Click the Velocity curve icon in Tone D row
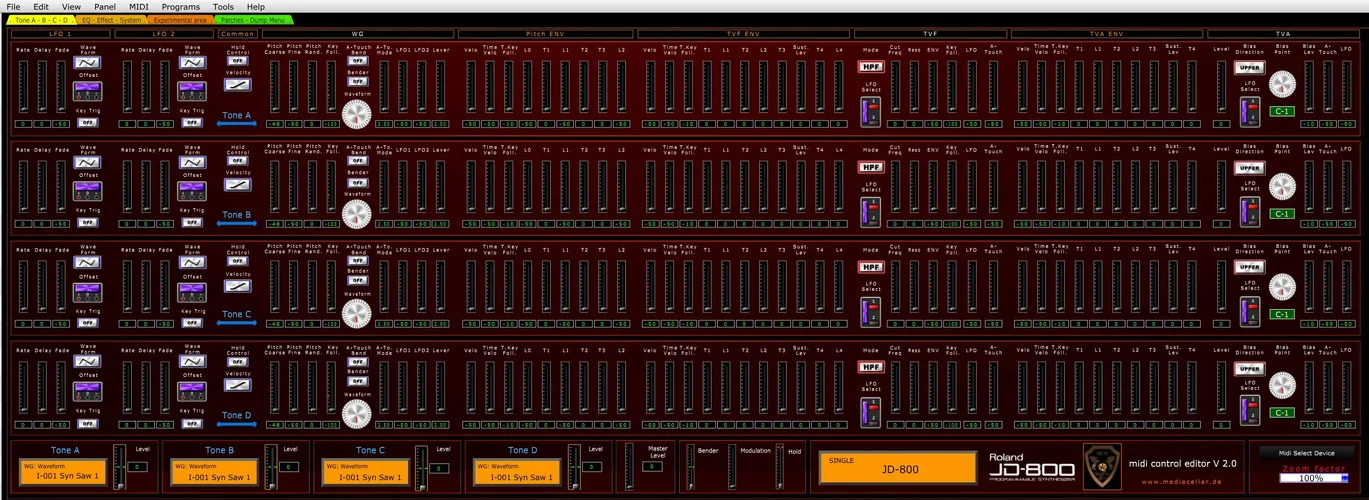Viewport: 1369px width, 500px height. coord(237,384)
